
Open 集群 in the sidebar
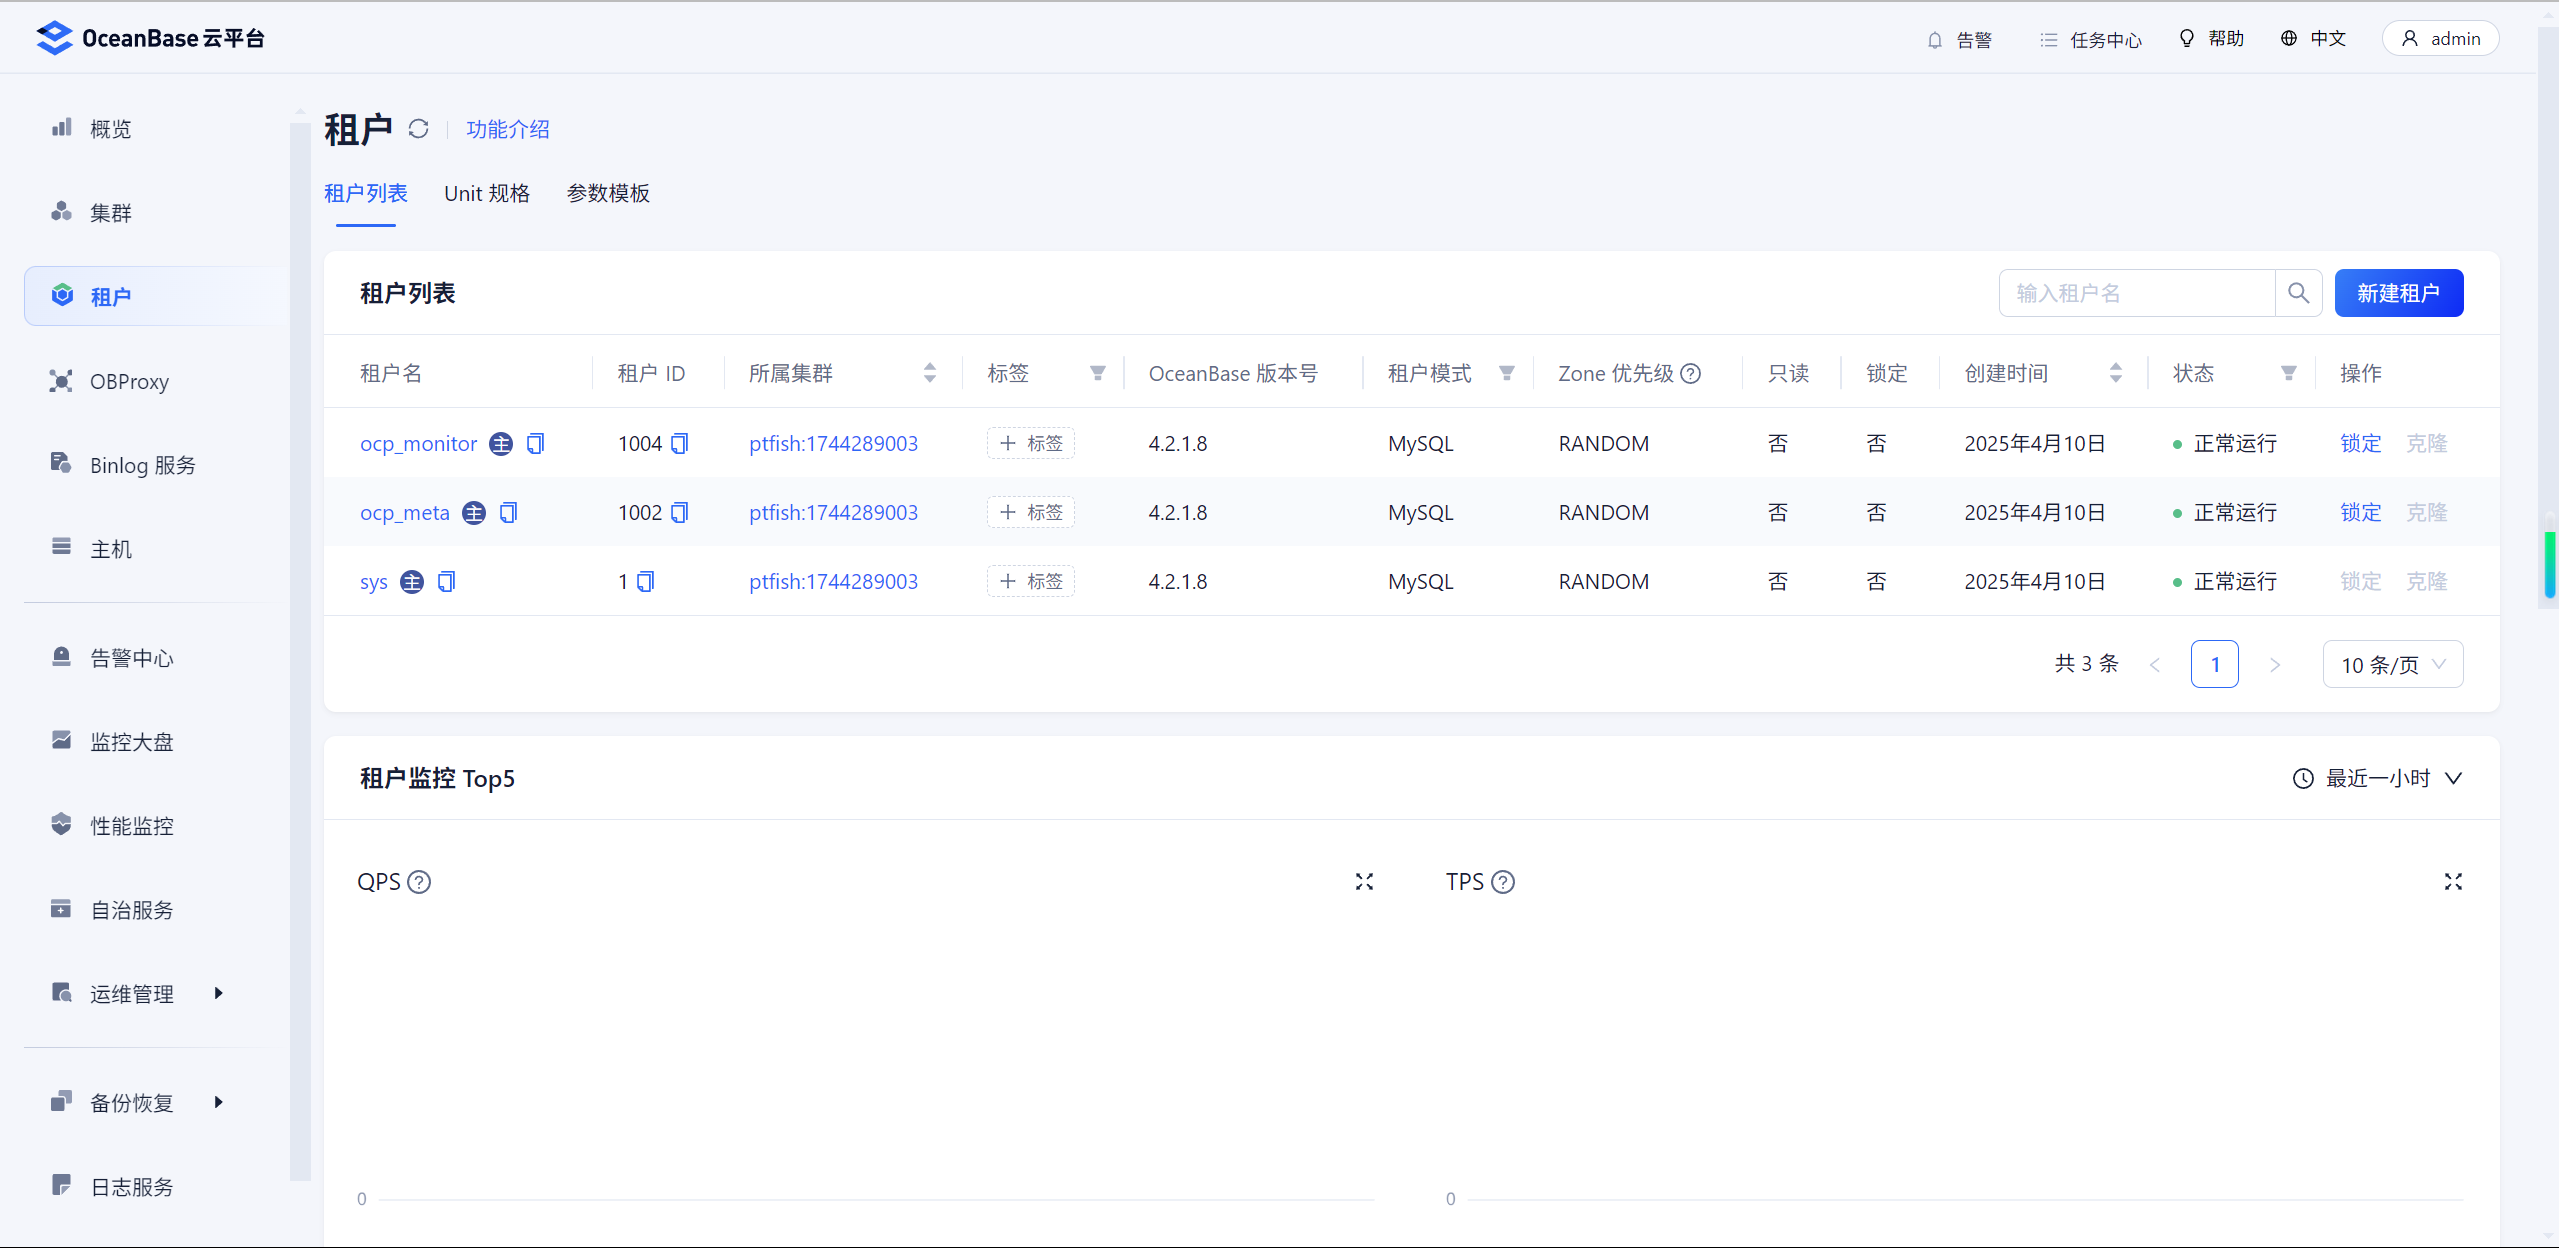coord(110,212)
